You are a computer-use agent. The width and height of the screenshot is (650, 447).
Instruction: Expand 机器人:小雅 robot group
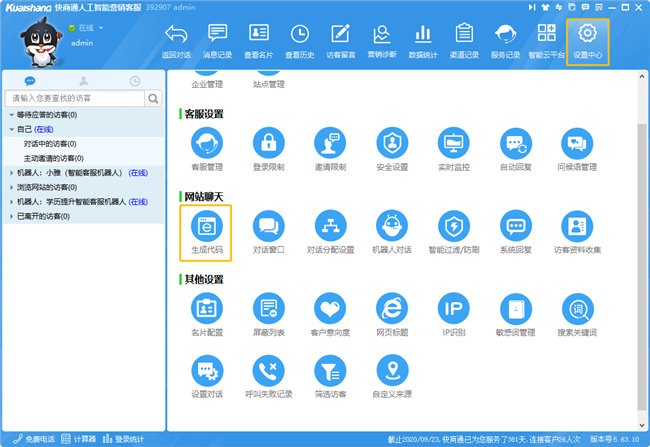pyautogui.click(x=12, y=173)
